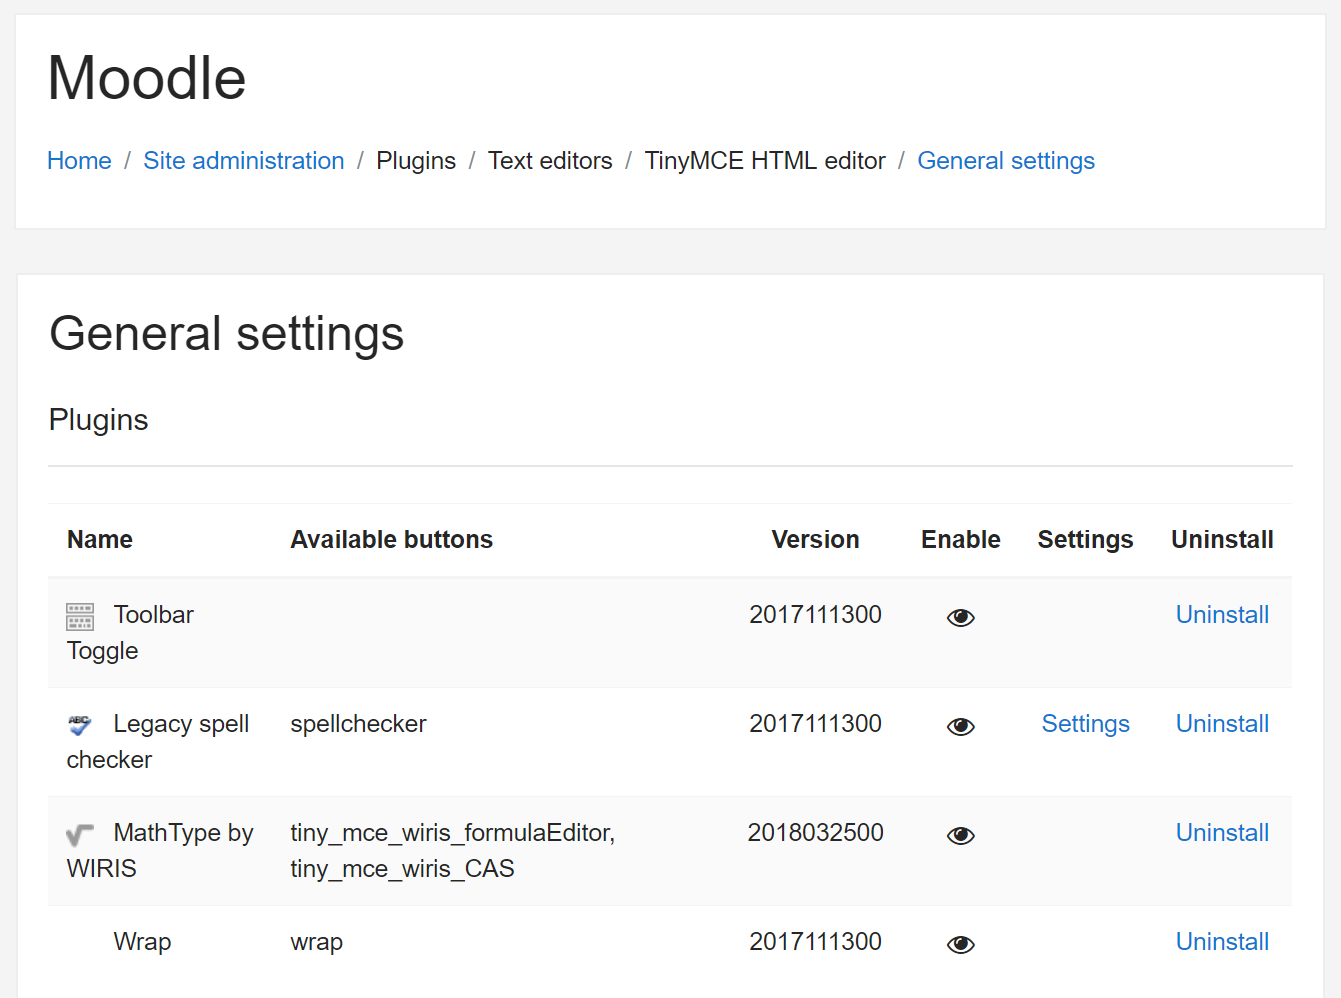The width and height of the screenshot is (1341, 998).
Task: Click the MathType by WIRIS plugin icon
Action: pyautogui.click(x=80, y=834)
